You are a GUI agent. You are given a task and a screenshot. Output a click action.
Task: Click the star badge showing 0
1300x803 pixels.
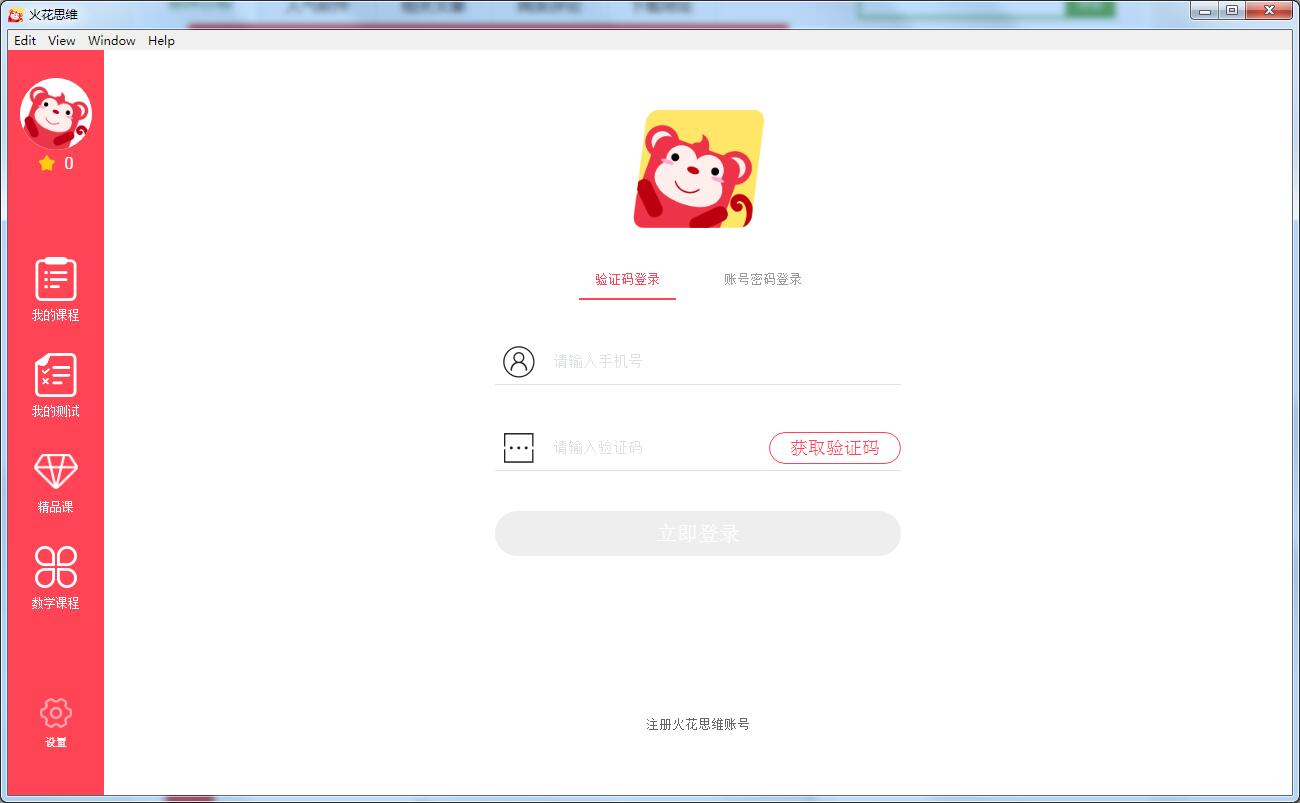tap(55, 163)
